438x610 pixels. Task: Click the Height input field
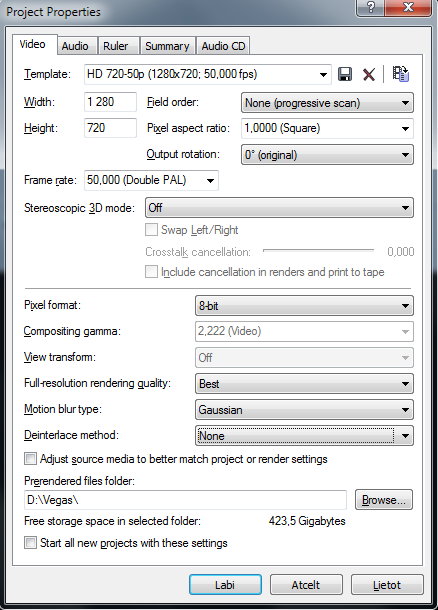click(x=110, y=128)
